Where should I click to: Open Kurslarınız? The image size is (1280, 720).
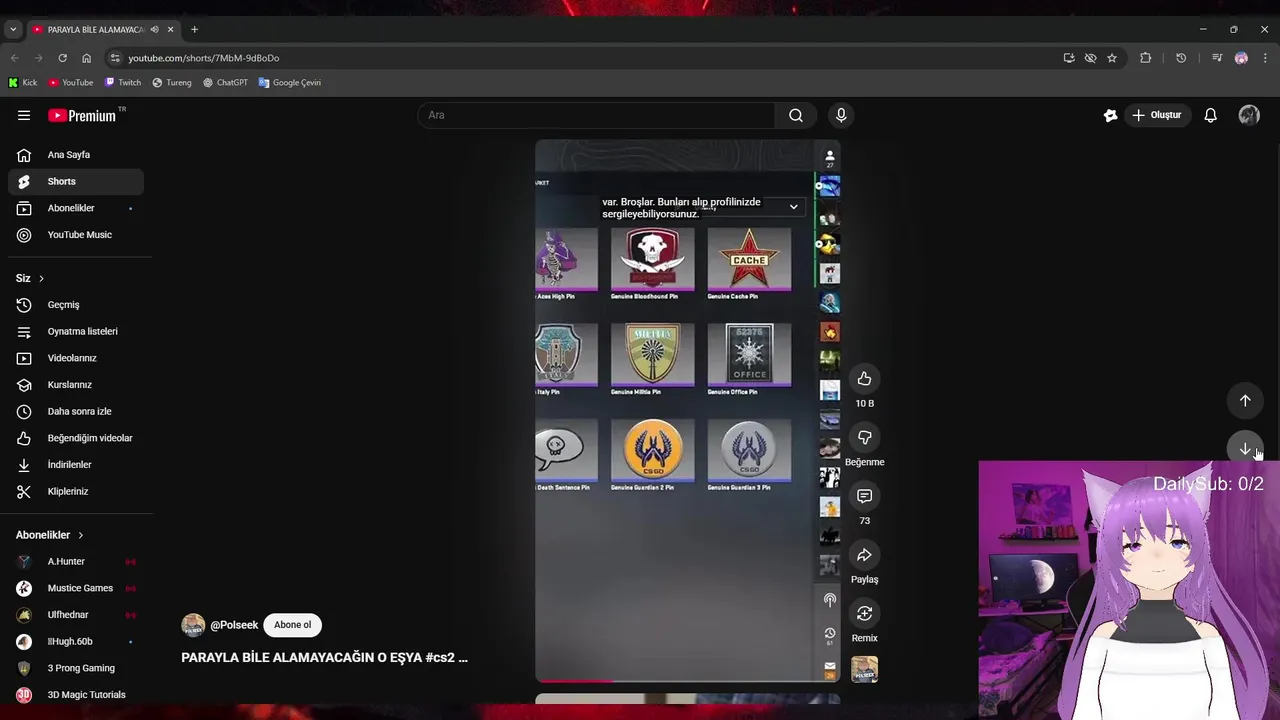(76, 385)
